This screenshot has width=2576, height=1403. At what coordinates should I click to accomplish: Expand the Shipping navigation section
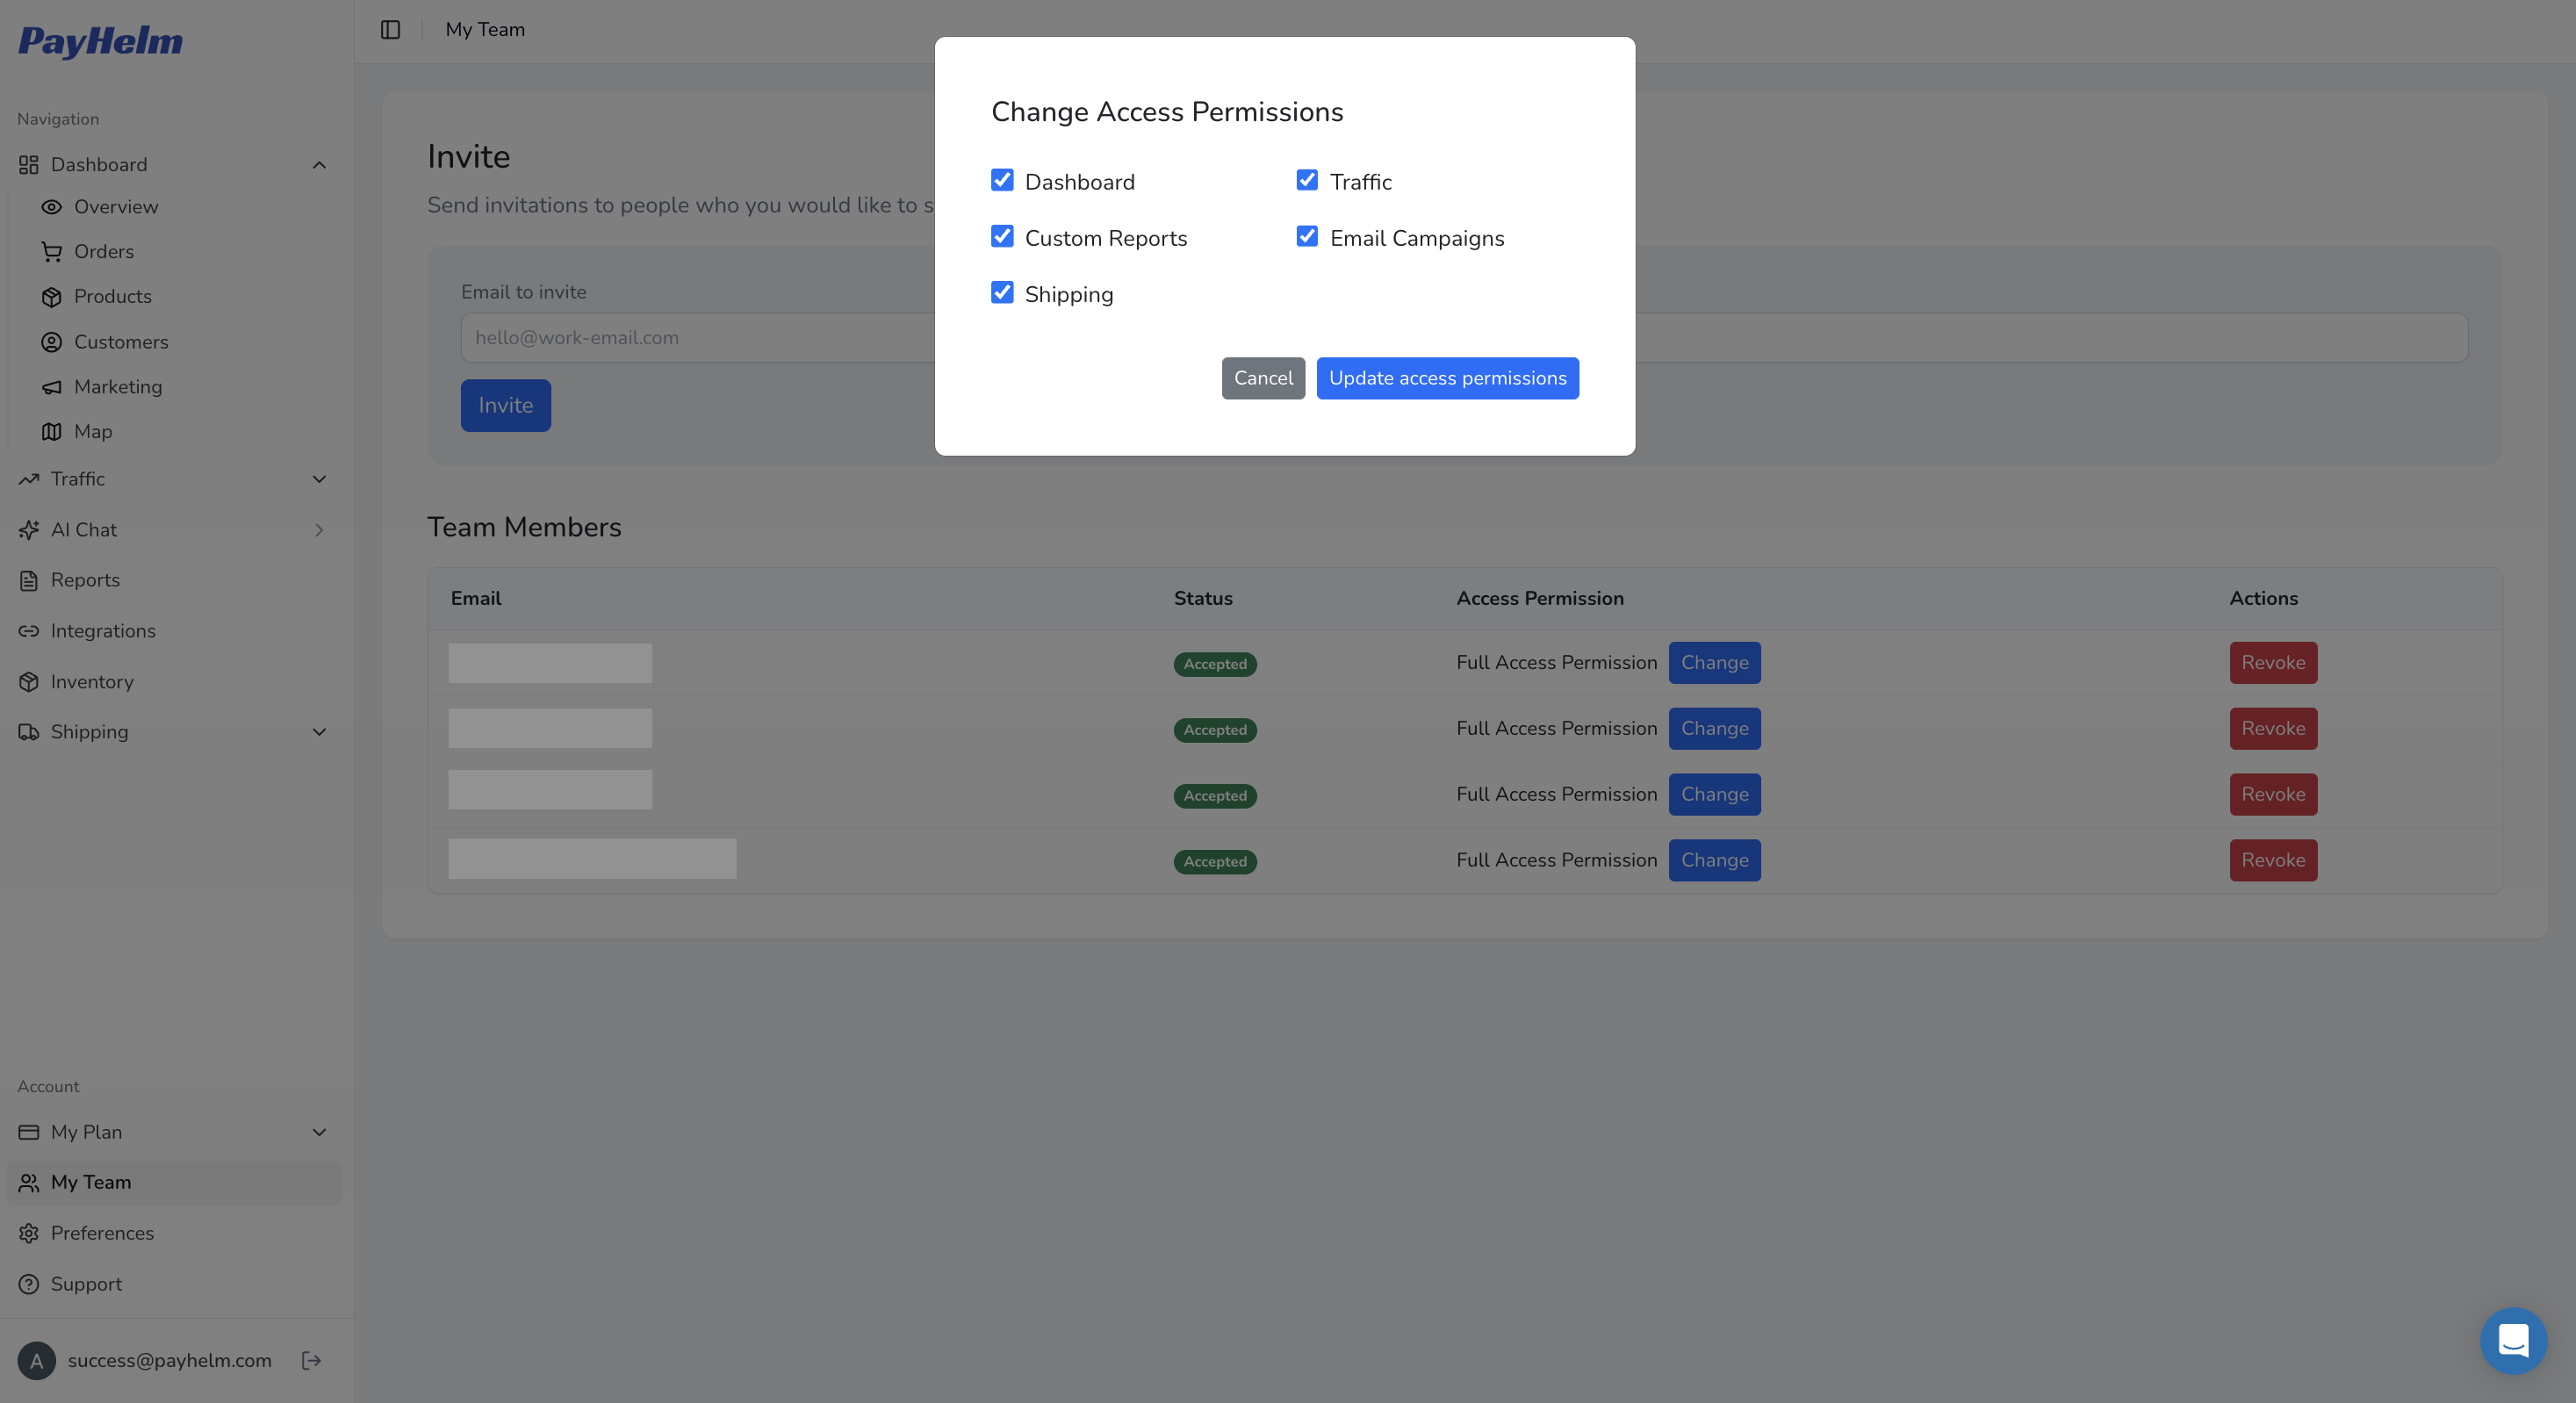click(x=319, y=732)
